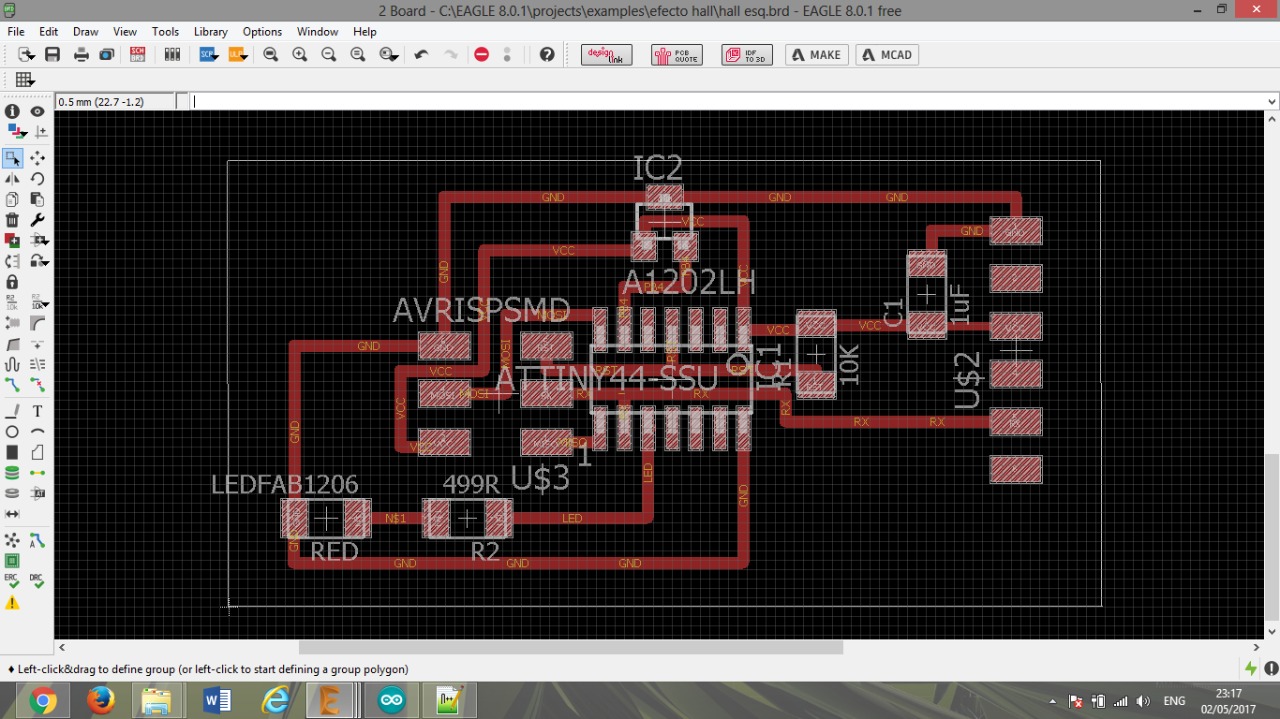Open the CAM processor icon
Screen dimensions: 1280x719
click(106, 55)
